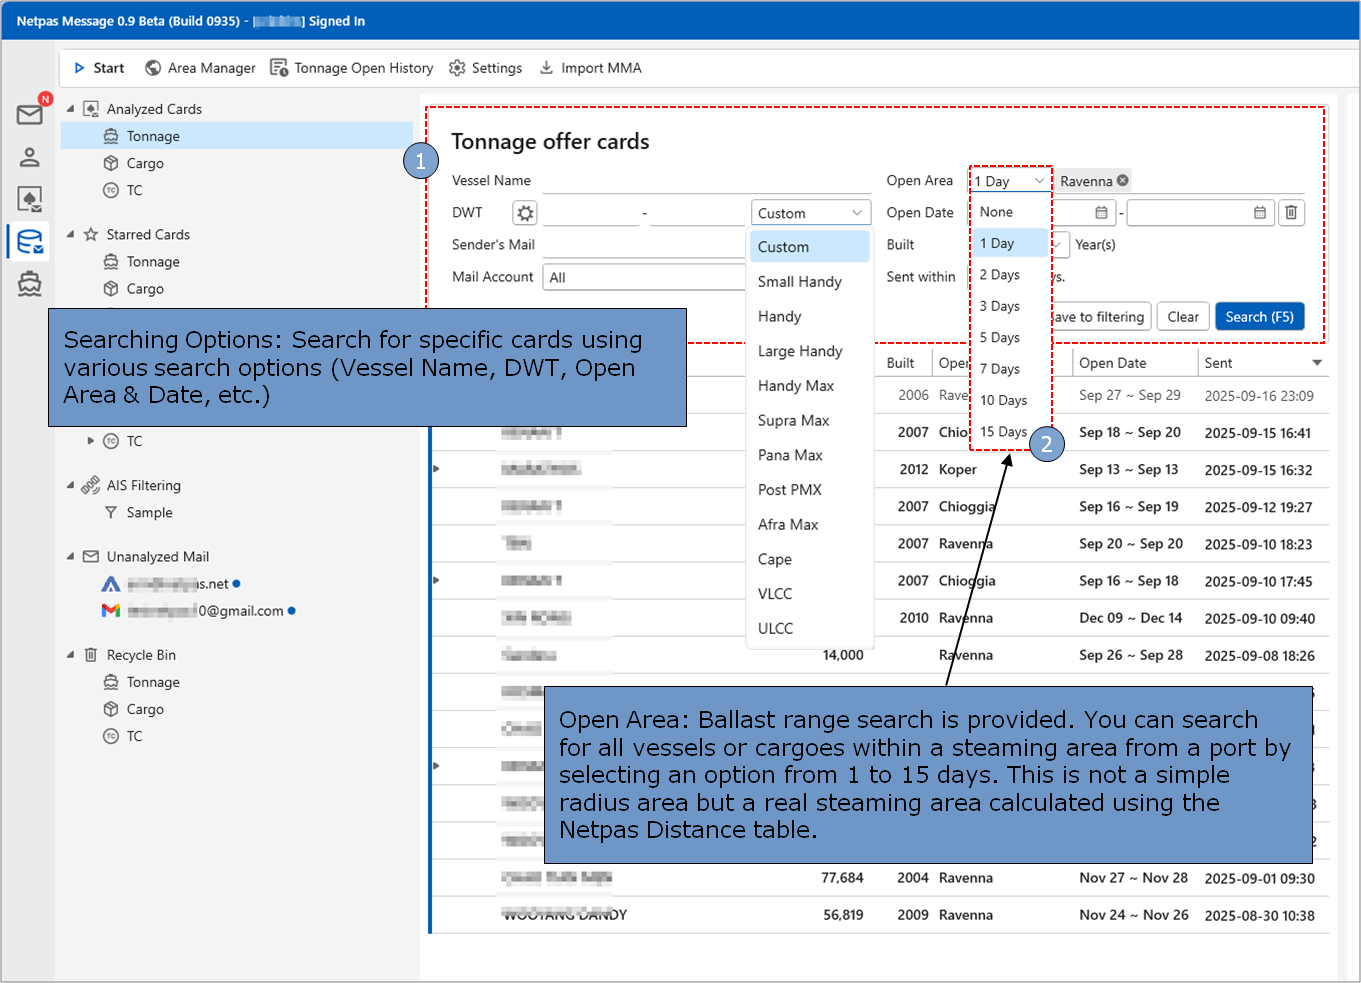Image resolution: width=1361 pixels, height=983 pixels.
Task: Open Area Manager from the toolbar
Action: (x=201, y=68)
